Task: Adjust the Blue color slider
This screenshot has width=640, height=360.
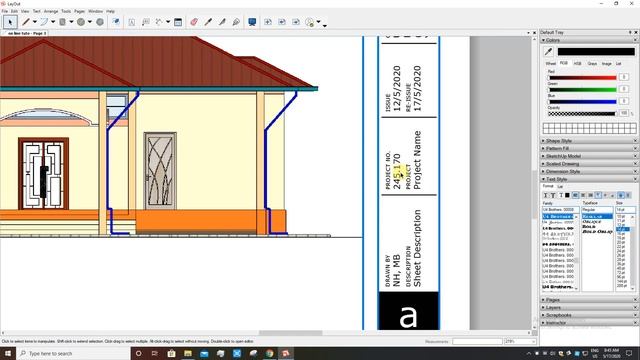Action: [582, 101]
